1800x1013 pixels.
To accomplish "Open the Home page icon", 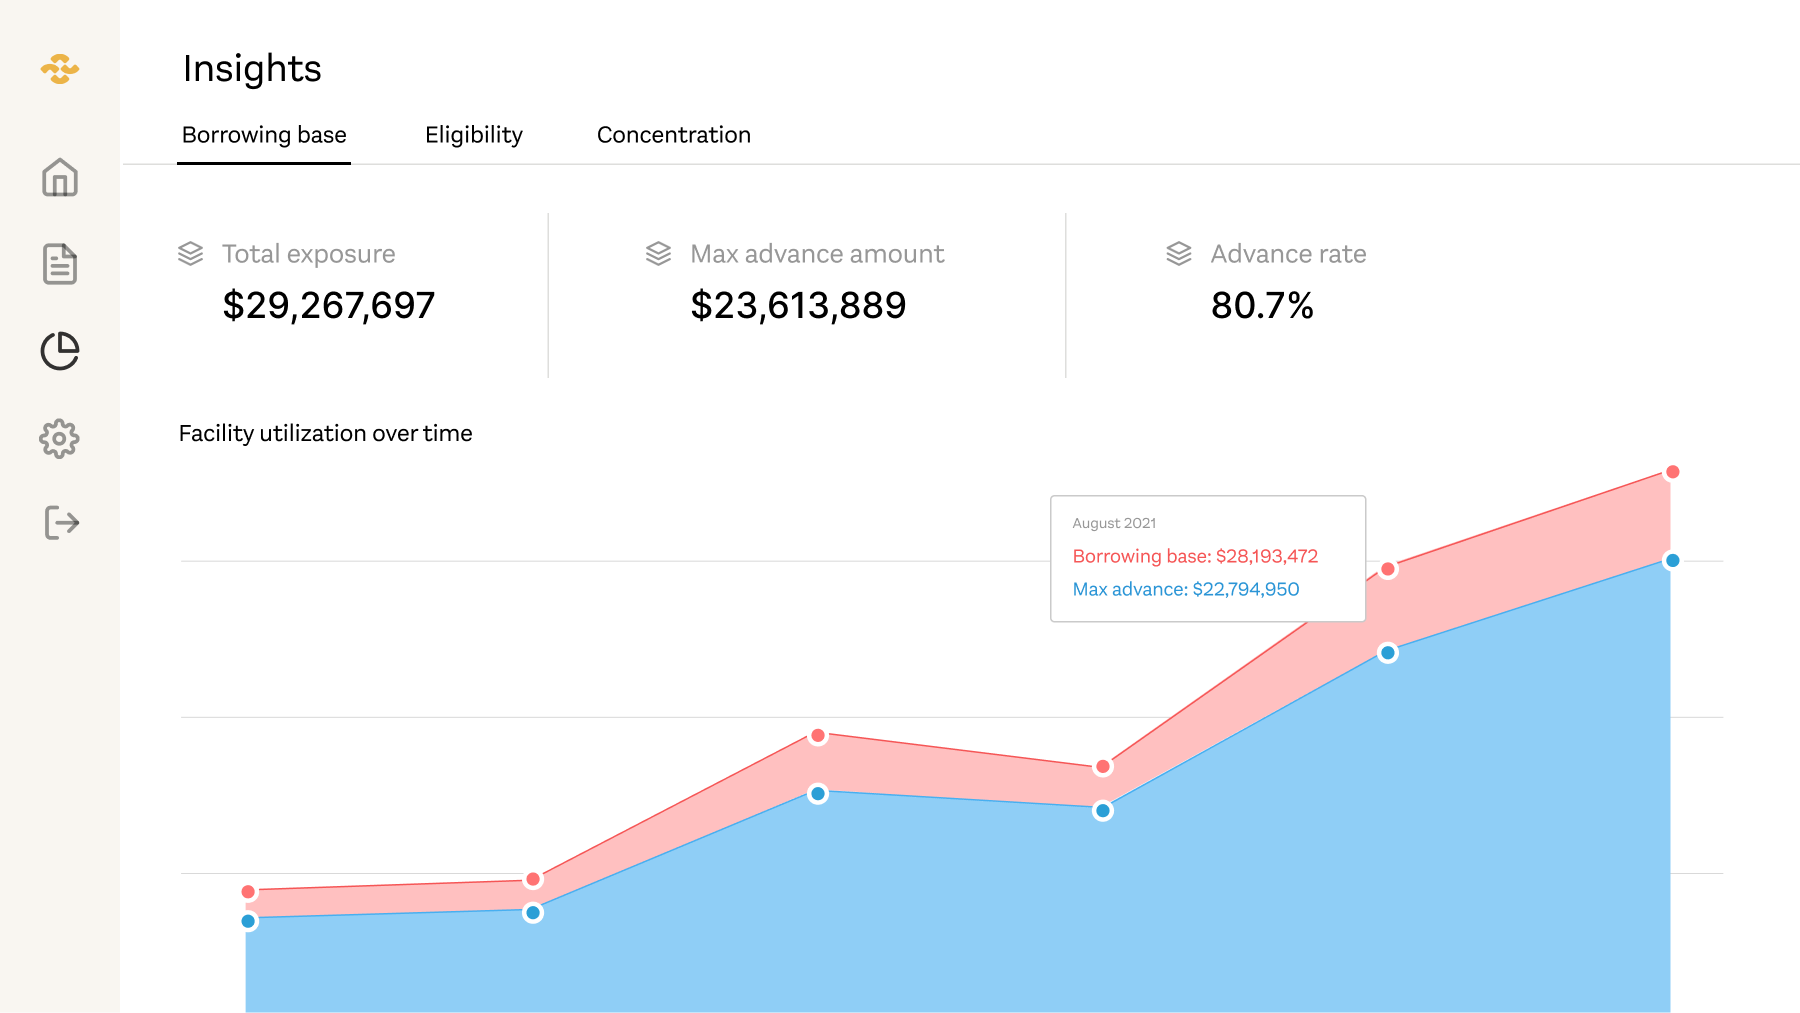I will pos(60,178).
